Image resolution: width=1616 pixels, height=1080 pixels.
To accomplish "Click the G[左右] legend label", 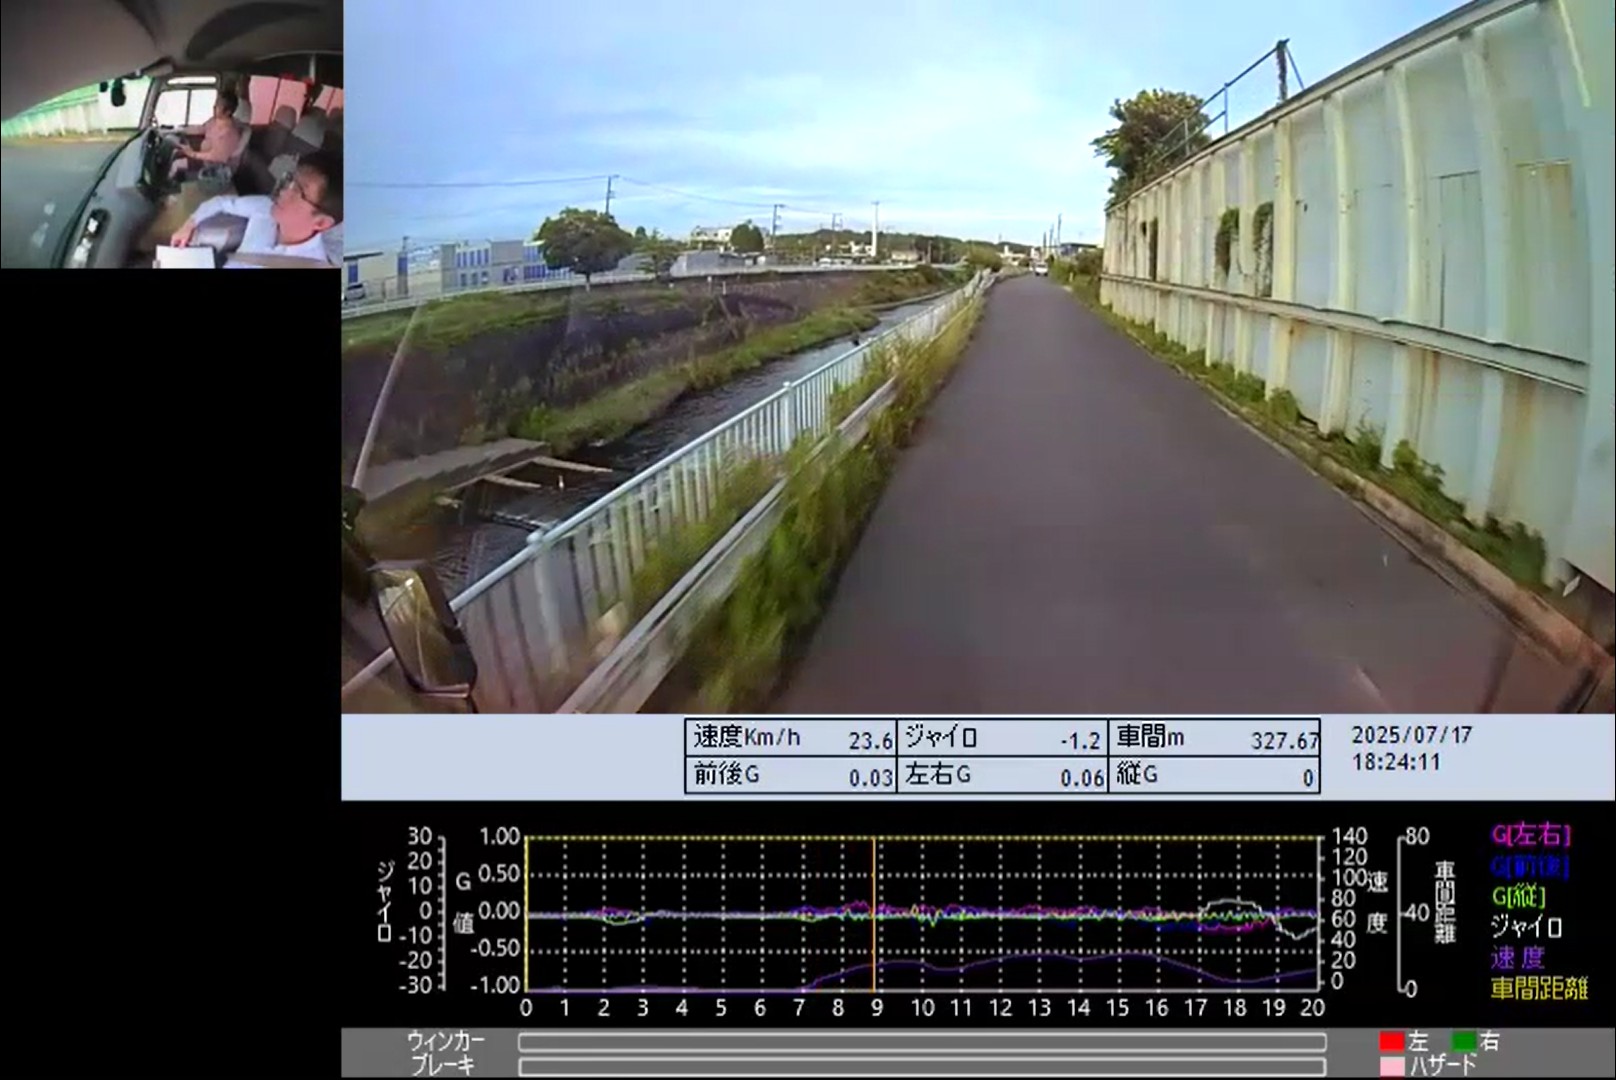I will [1530, 835].
